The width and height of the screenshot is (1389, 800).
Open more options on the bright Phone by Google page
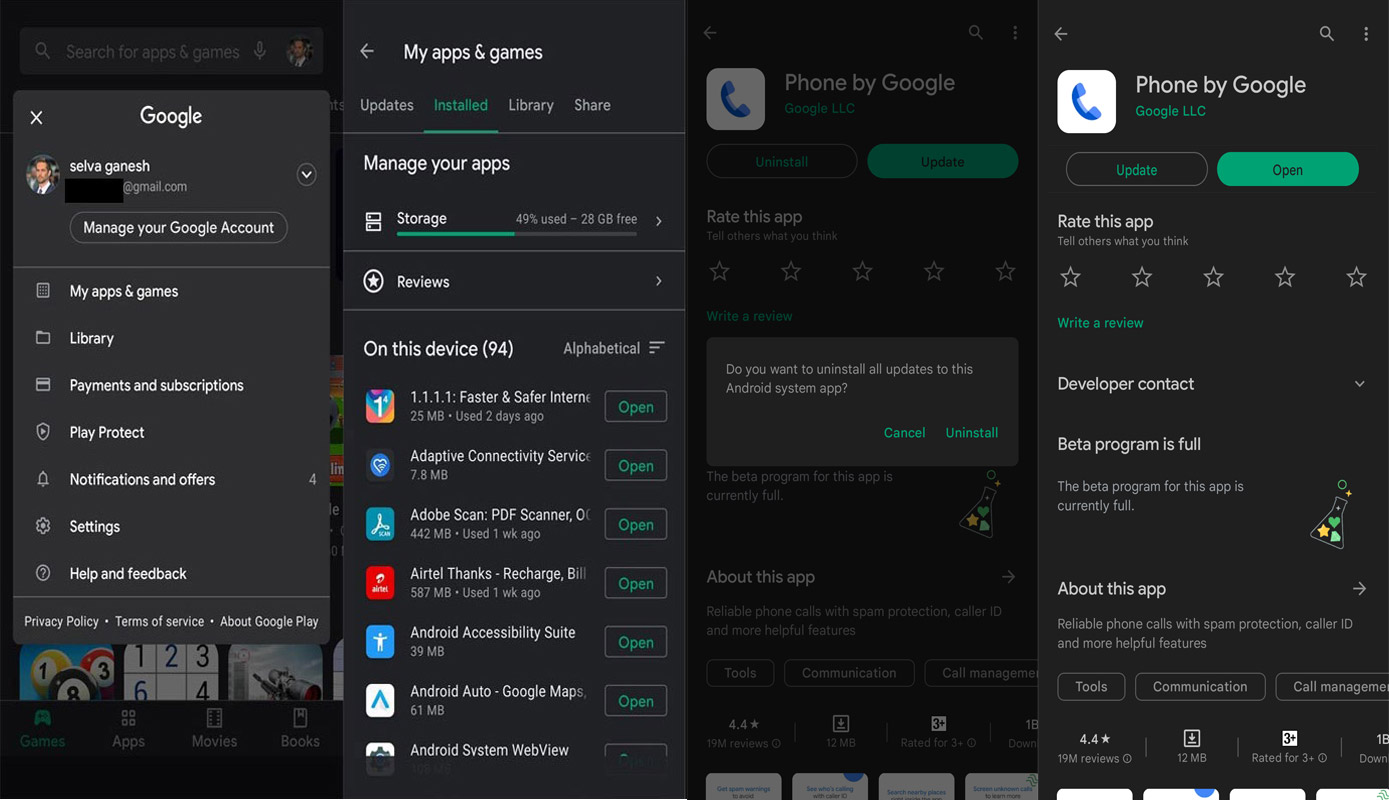tap(1366, 34)
